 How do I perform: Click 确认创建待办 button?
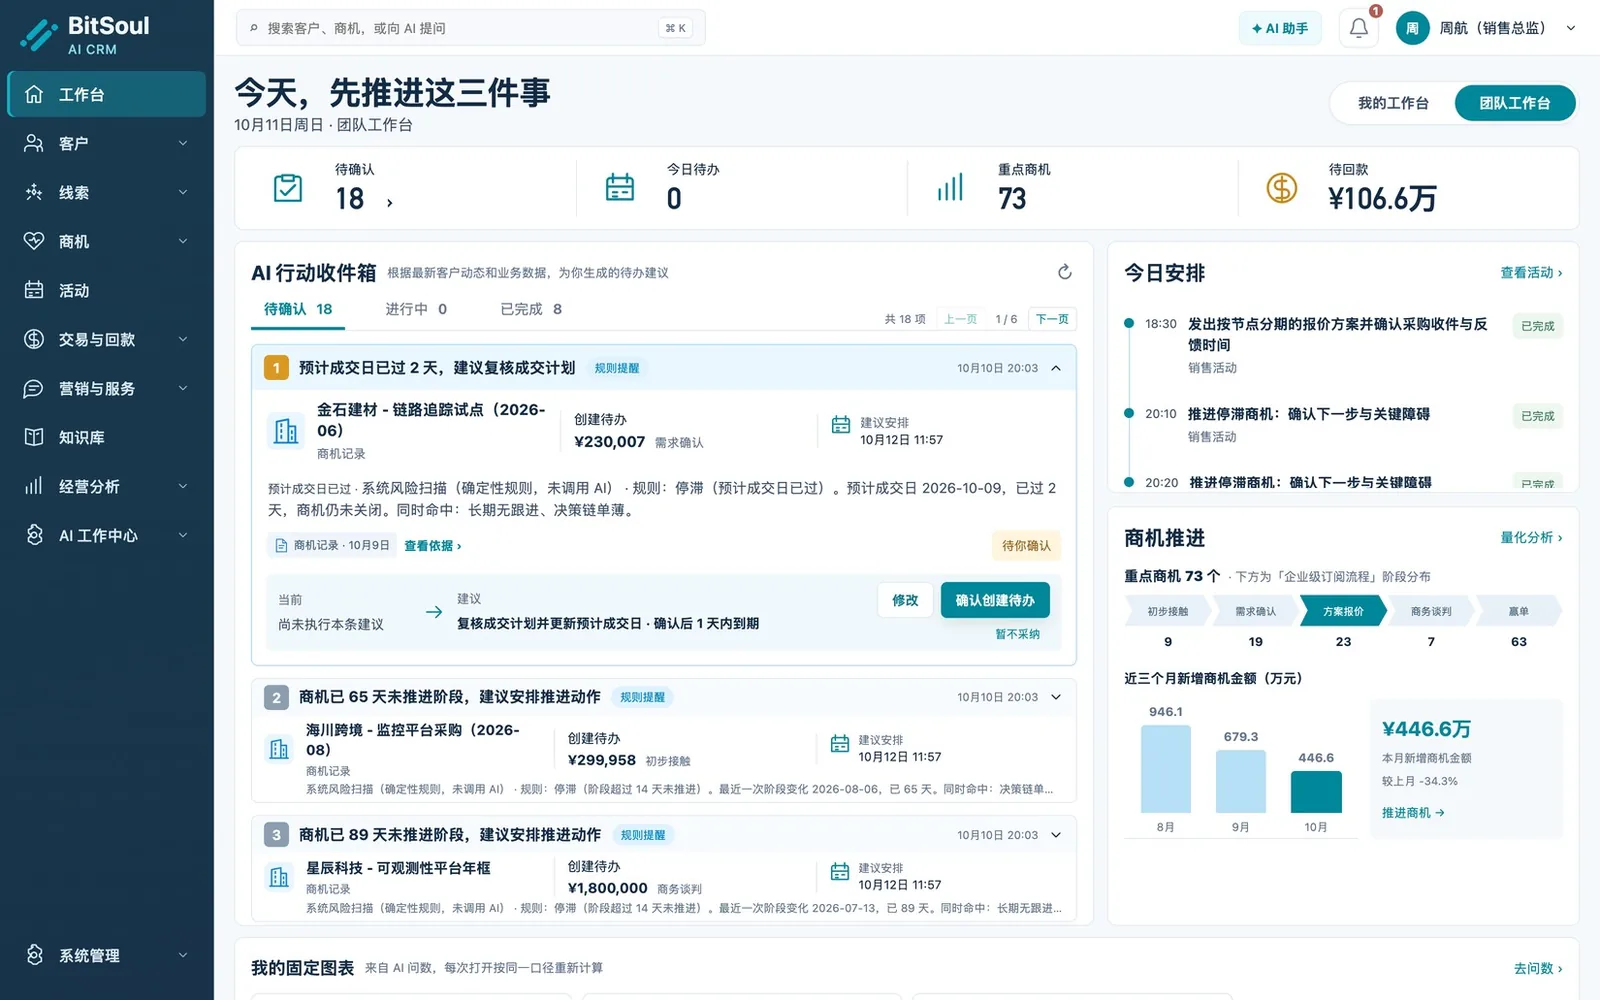click(x=995, y=600)
